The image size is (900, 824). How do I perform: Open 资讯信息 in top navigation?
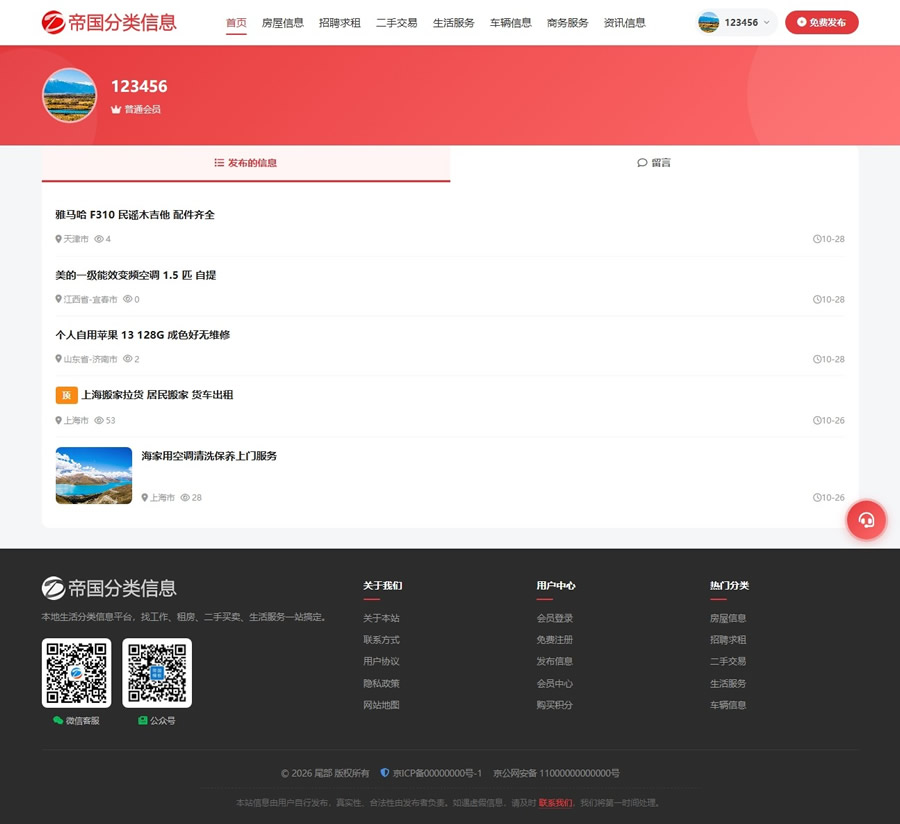(x=624, y=23)
